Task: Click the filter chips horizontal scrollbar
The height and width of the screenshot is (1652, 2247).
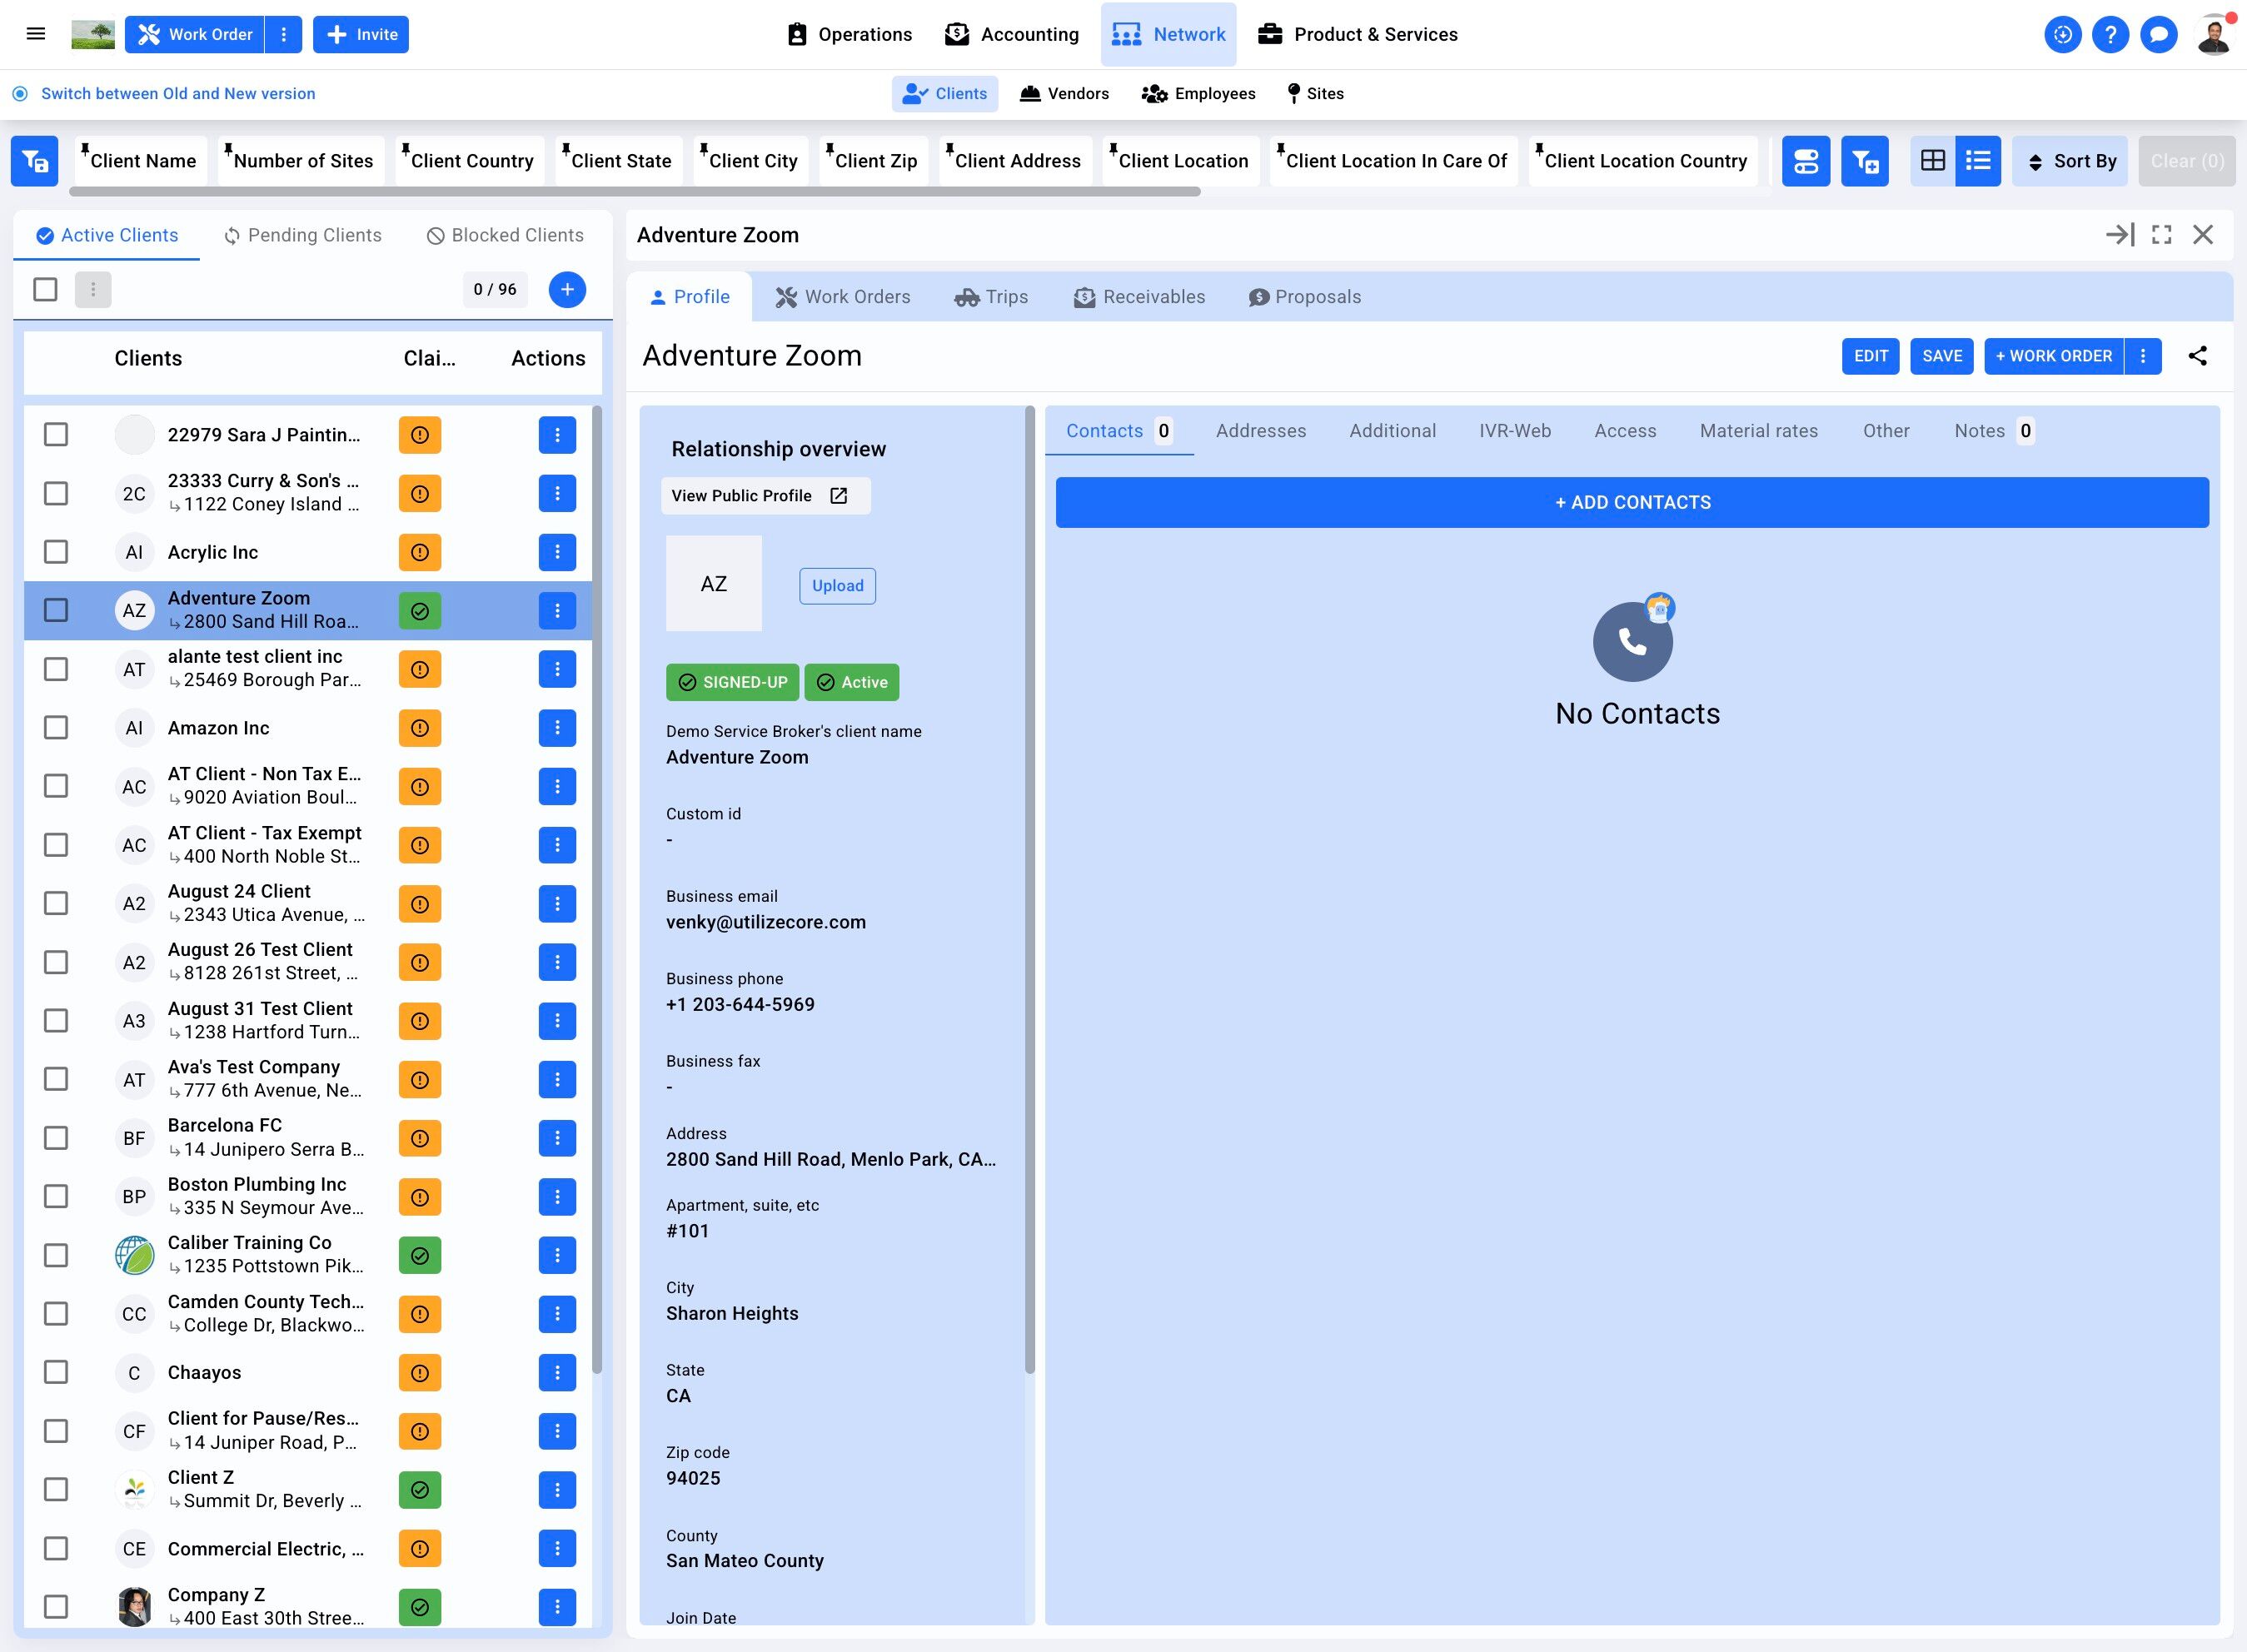Action: click(636, 191)
